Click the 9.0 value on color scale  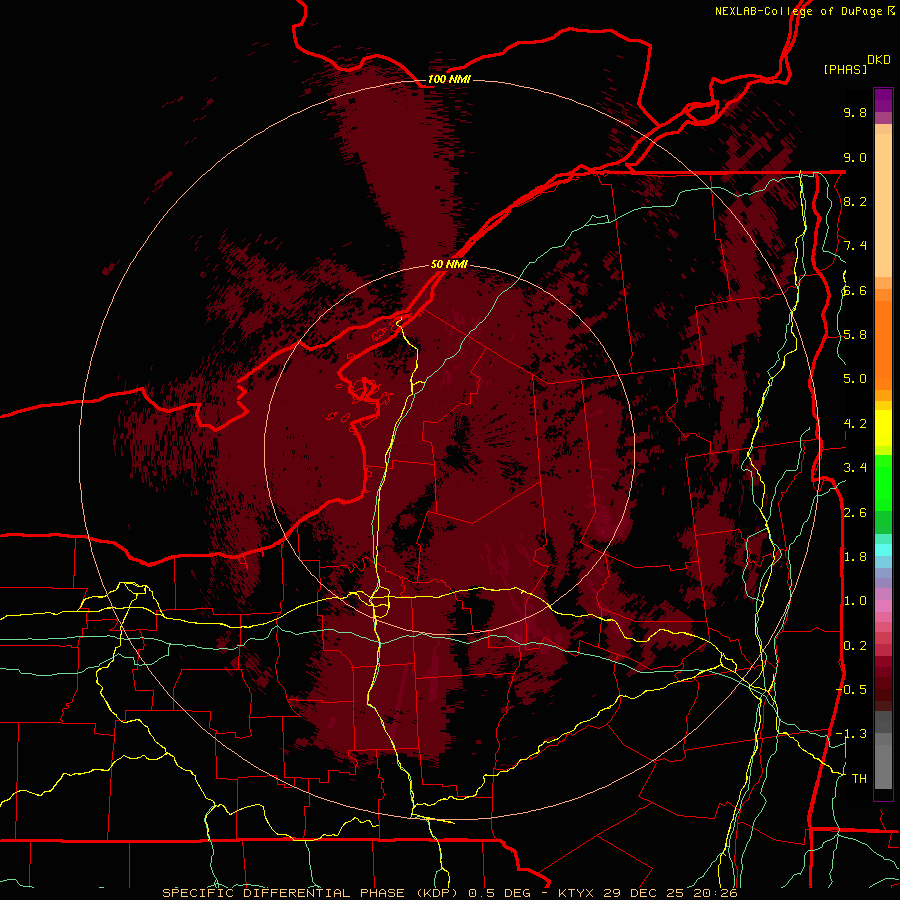(855, 157)
